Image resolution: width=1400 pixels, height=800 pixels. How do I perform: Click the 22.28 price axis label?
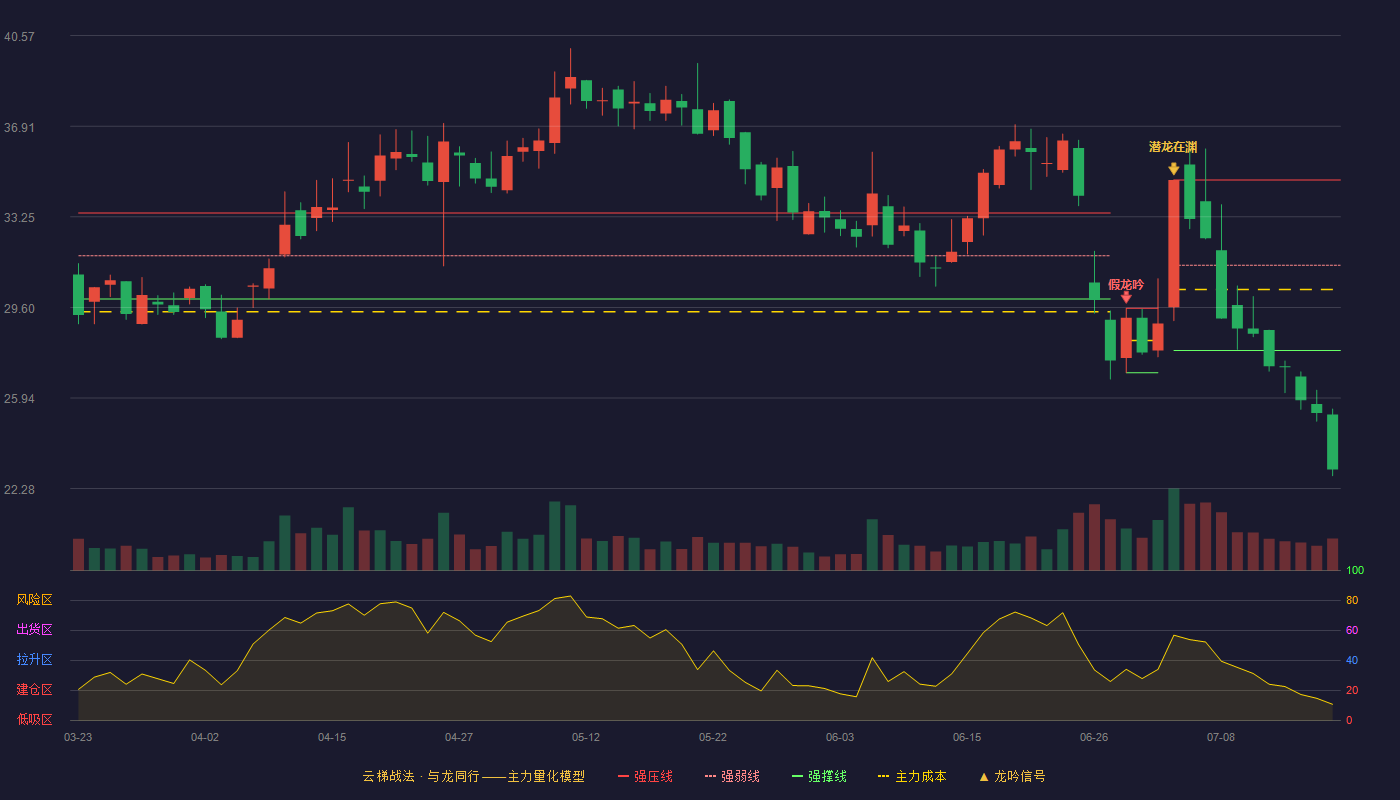click(x=19, y=490)
